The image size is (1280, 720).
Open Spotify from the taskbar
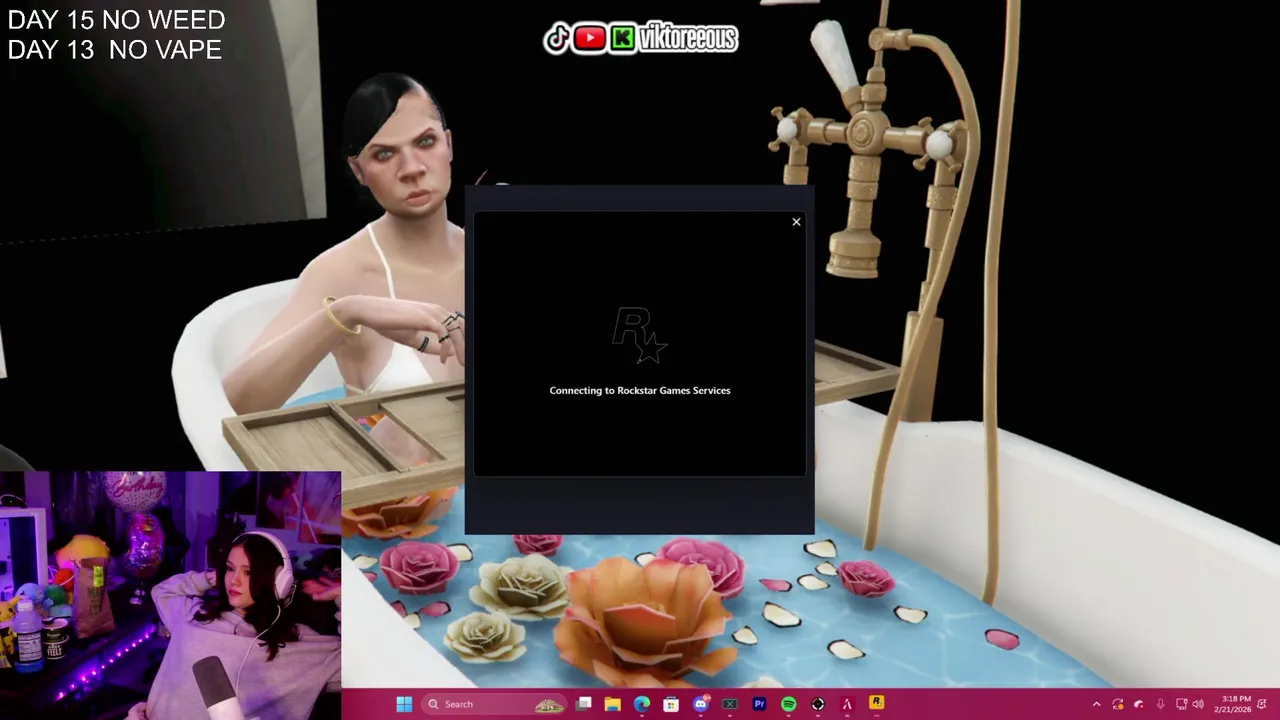tap(788, 704)
